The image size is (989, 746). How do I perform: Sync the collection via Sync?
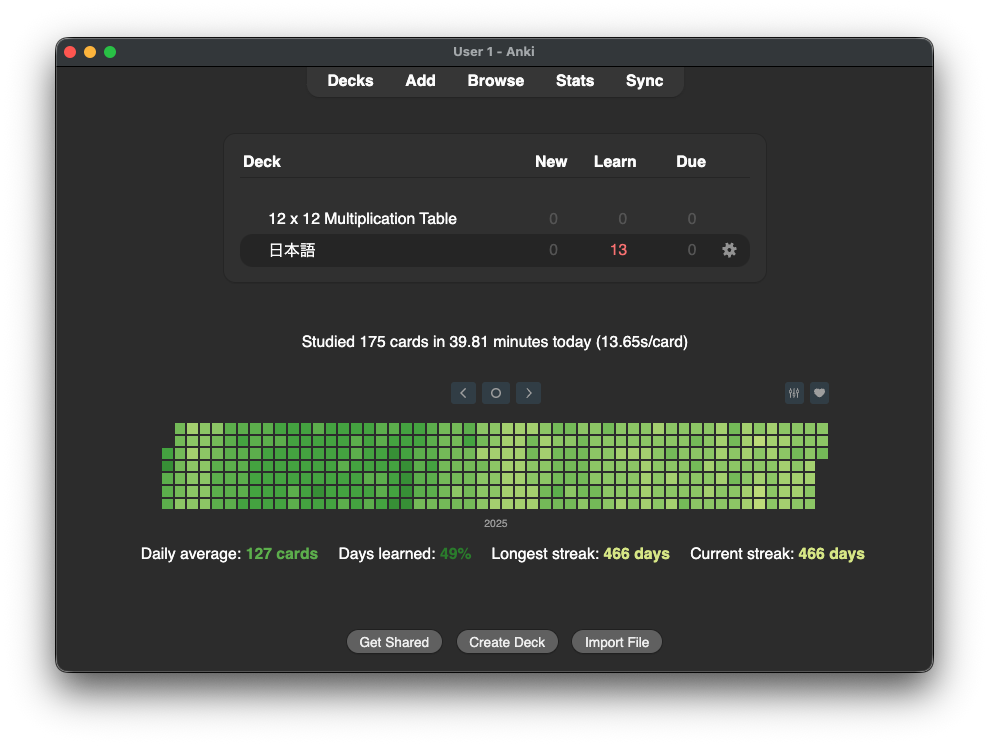click(644, 81)
